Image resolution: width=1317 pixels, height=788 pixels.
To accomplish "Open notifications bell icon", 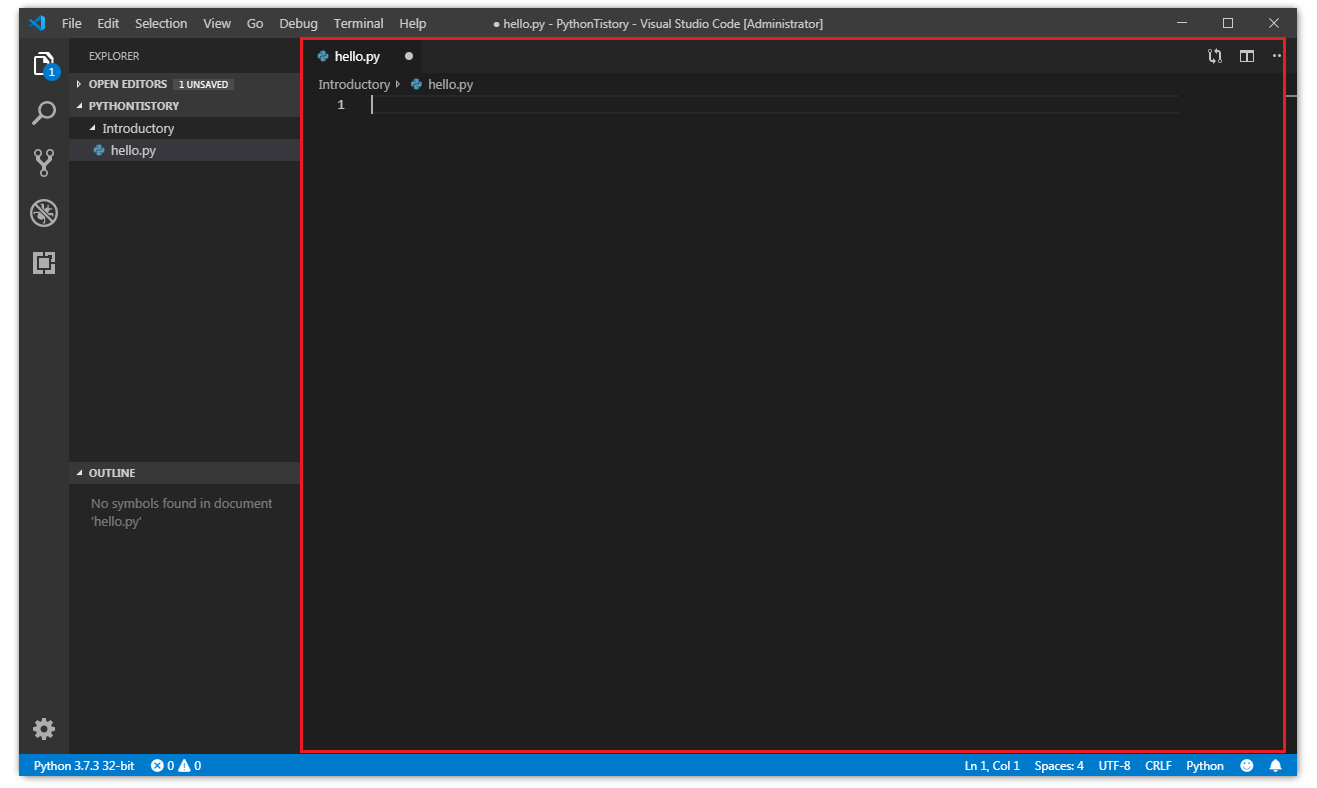I will point(1275,766).
